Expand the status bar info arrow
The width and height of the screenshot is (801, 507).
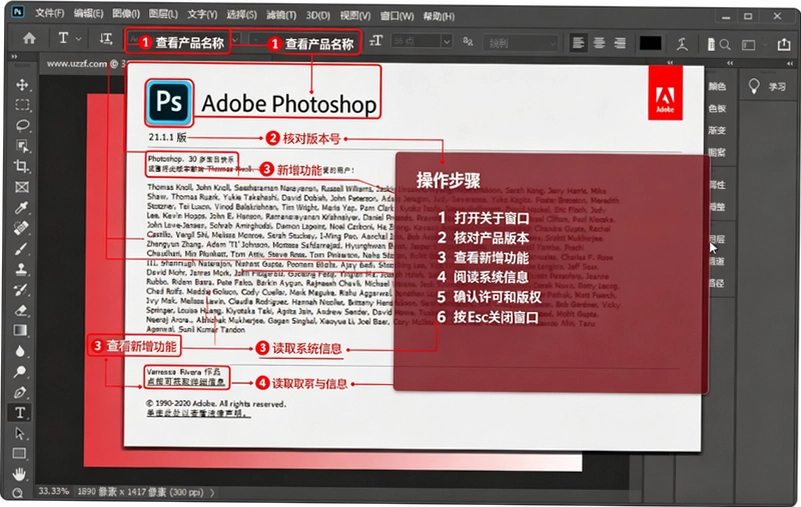click(213, 492)
